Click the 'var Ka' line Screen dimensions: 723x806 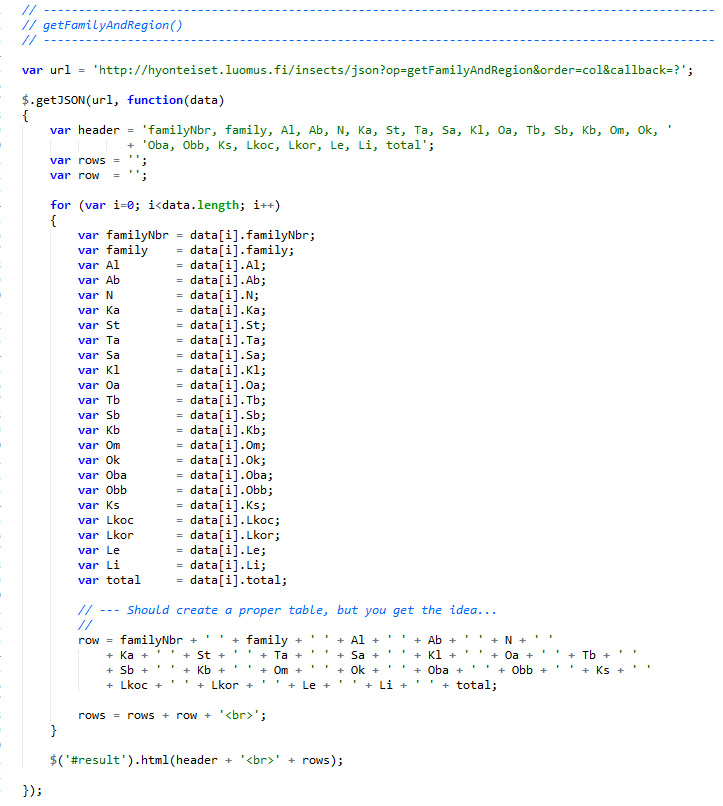click(172, 310)
